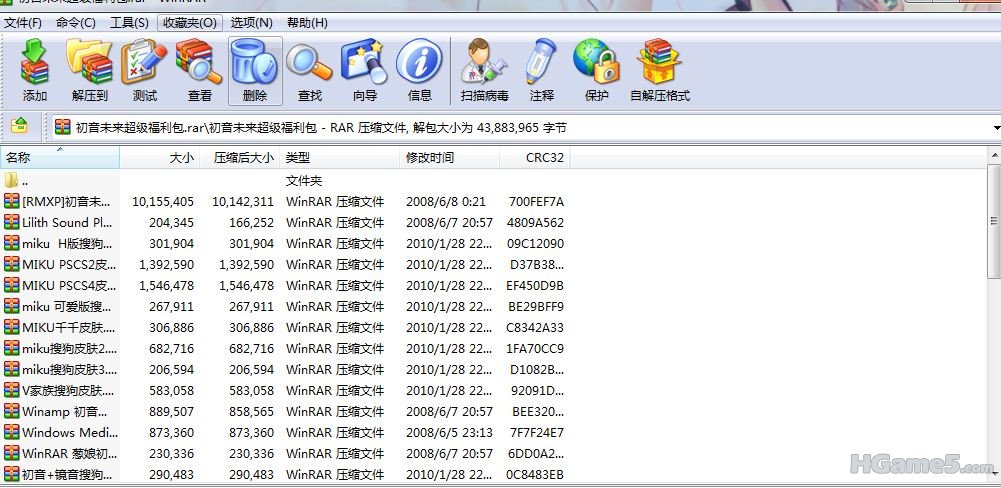Open the 向导 (Wizard) tool

tap(364, 70)
